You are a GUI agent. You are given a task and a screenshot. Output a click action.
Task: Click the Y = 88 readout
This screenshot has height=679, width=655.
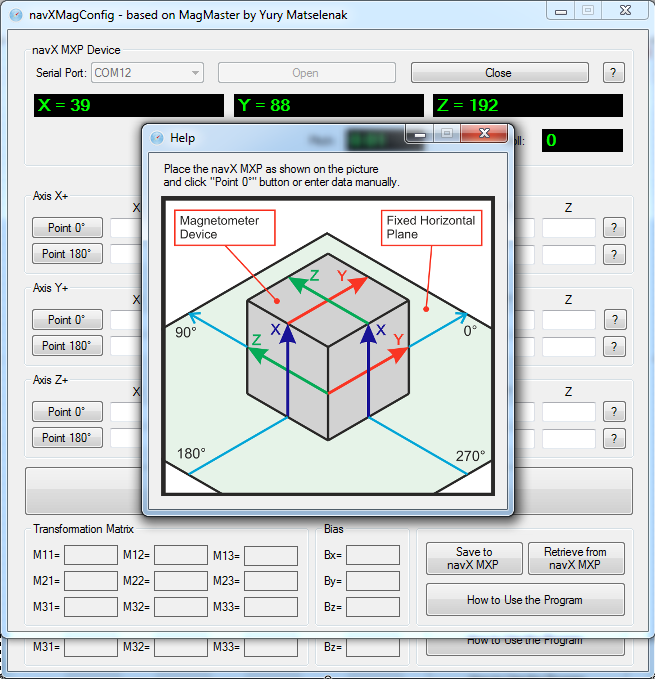(329, 105)
